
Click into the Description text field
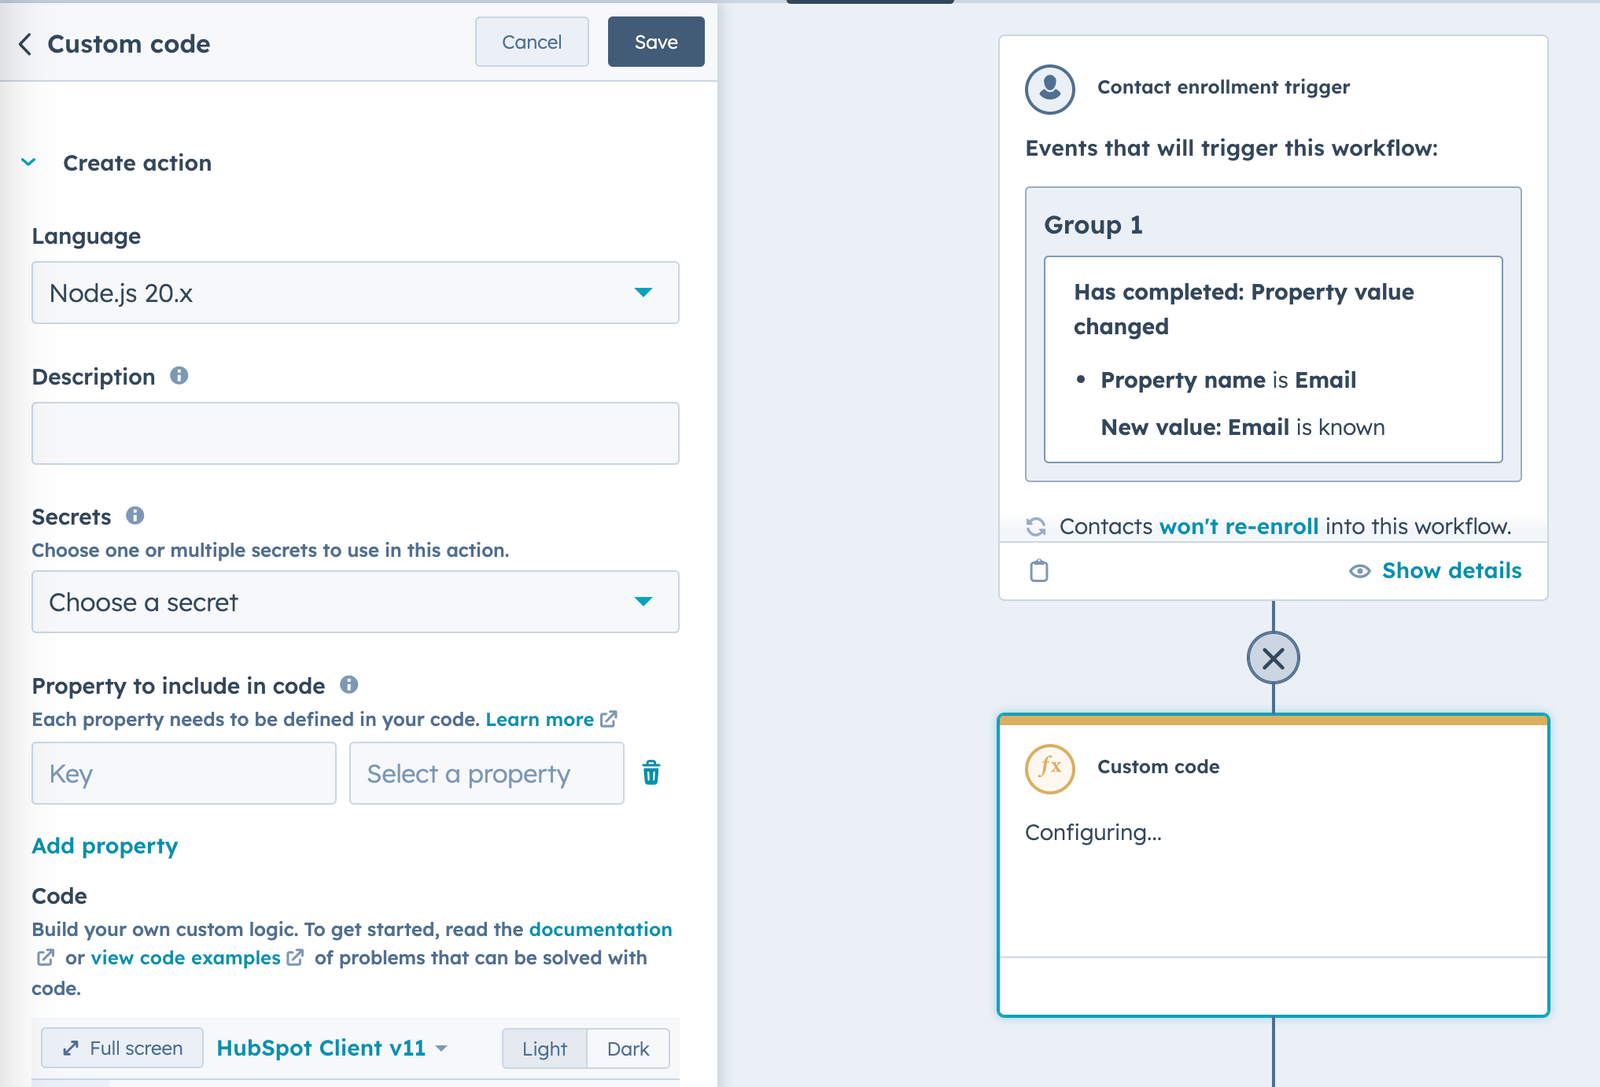click(x=355, y=433)
